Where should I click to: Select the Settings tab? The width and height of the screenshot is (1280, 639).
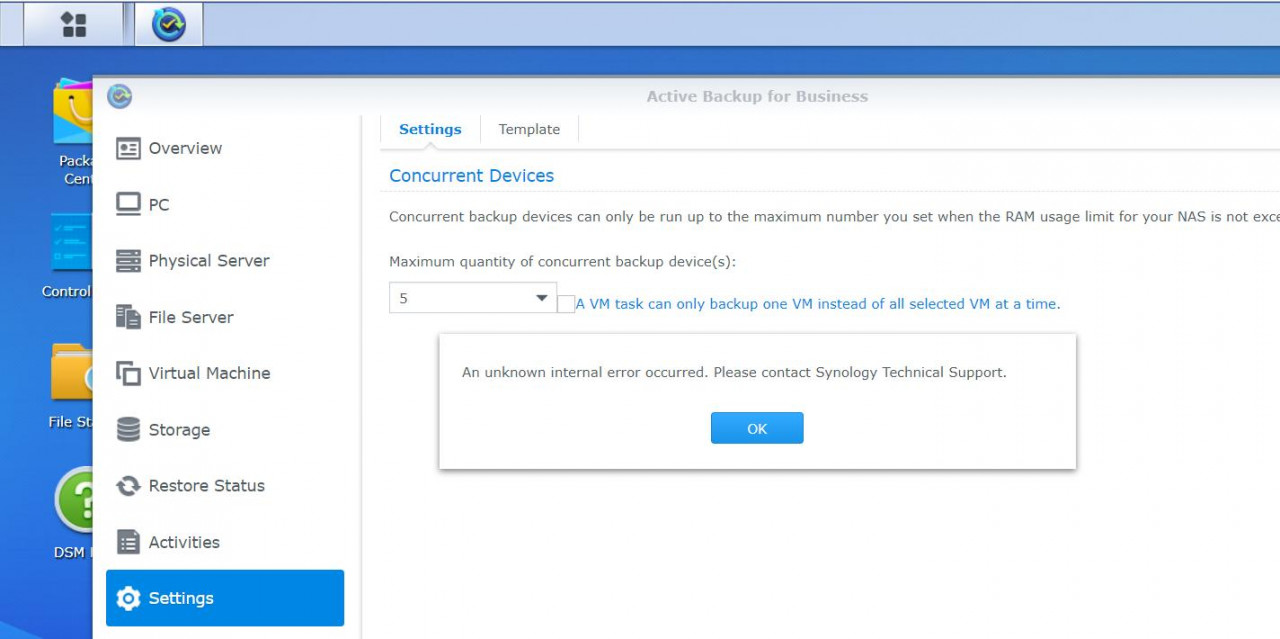pos(430,129)
